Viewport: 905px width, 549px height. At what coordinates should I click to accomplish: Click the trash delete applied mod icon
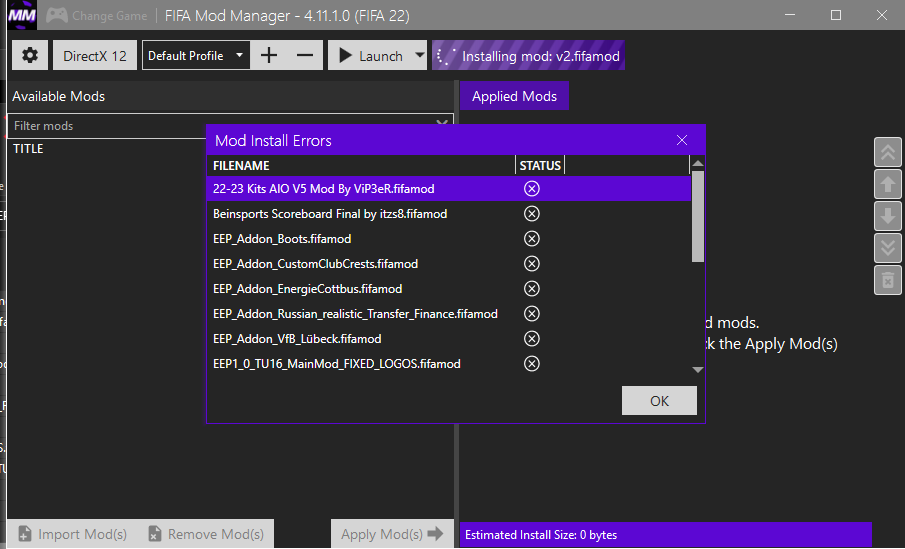888,280
